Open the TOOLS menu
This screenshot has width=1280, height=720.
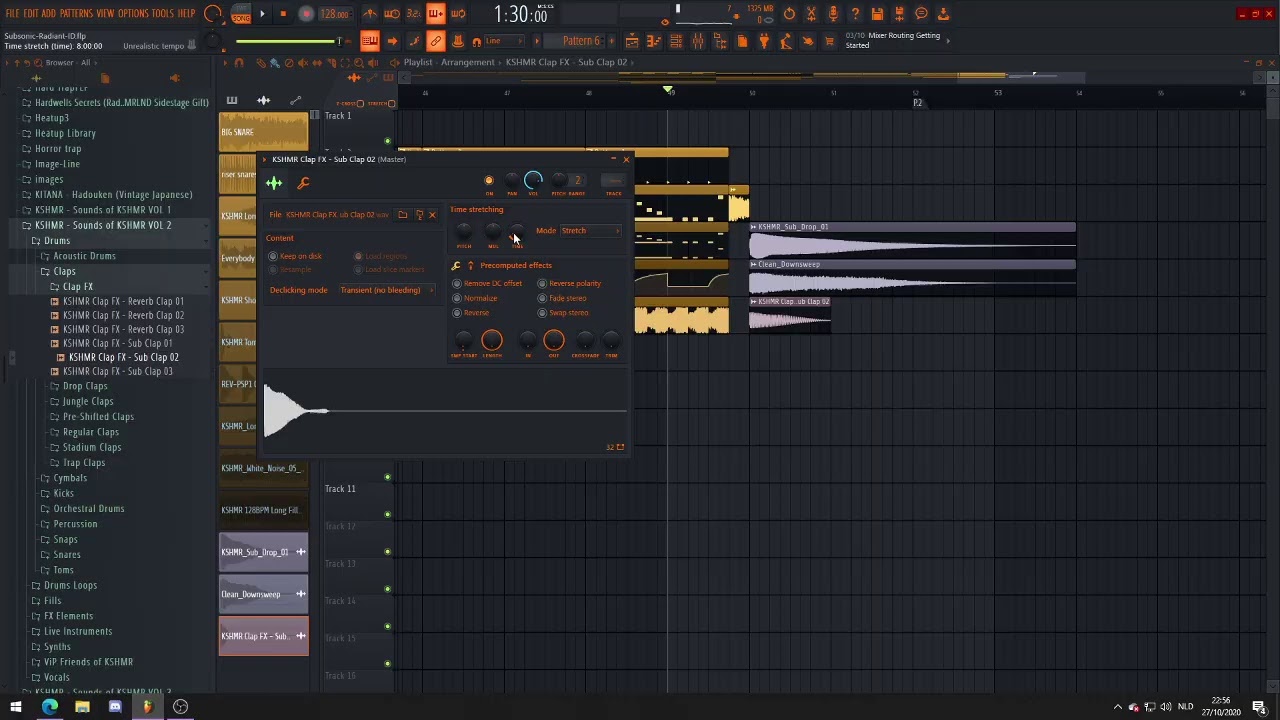(163, 14)
